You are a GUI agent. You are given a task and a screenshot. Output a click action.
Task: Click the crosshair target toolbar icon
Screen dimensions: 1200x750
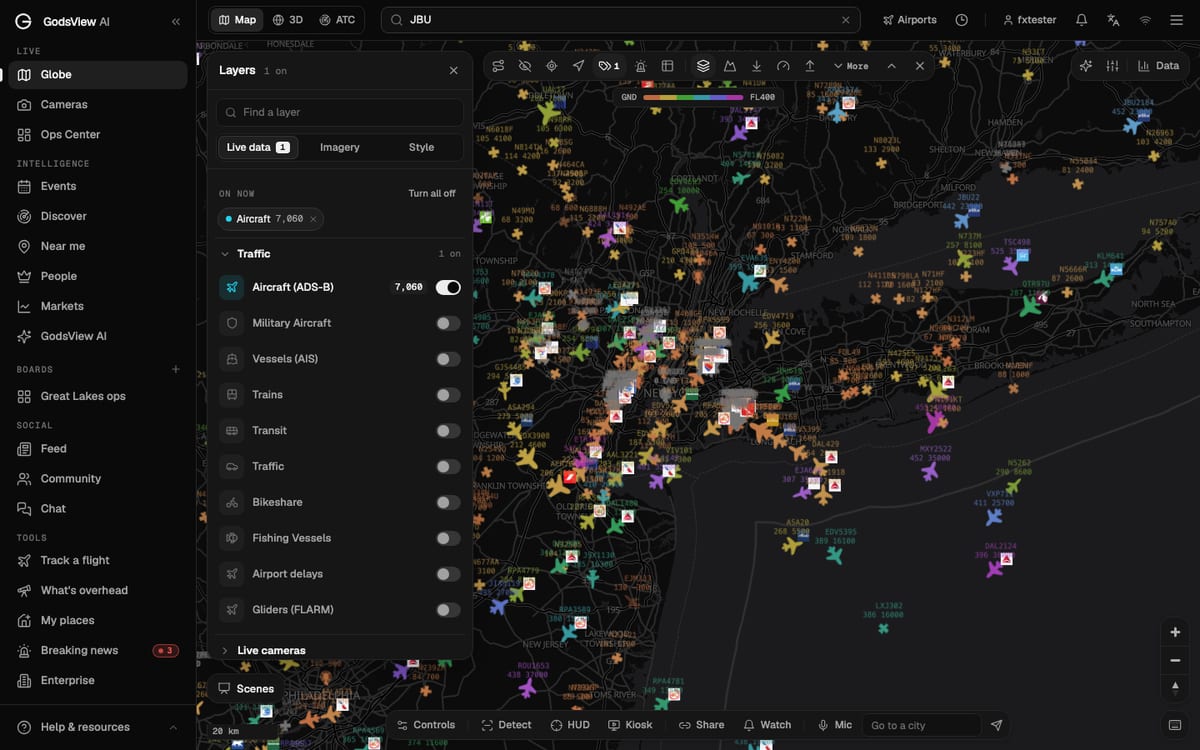pos(551,66)
